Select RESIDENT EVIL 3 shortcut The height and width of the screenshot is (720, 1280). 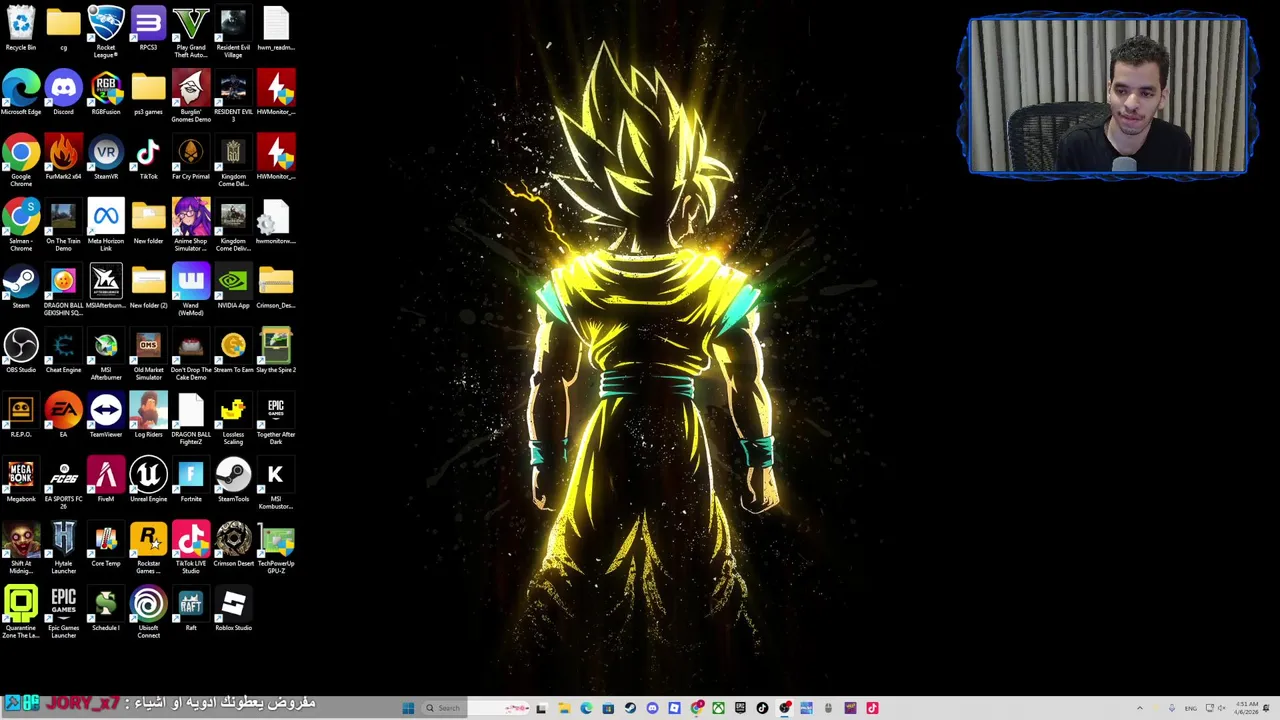(233, 97)
